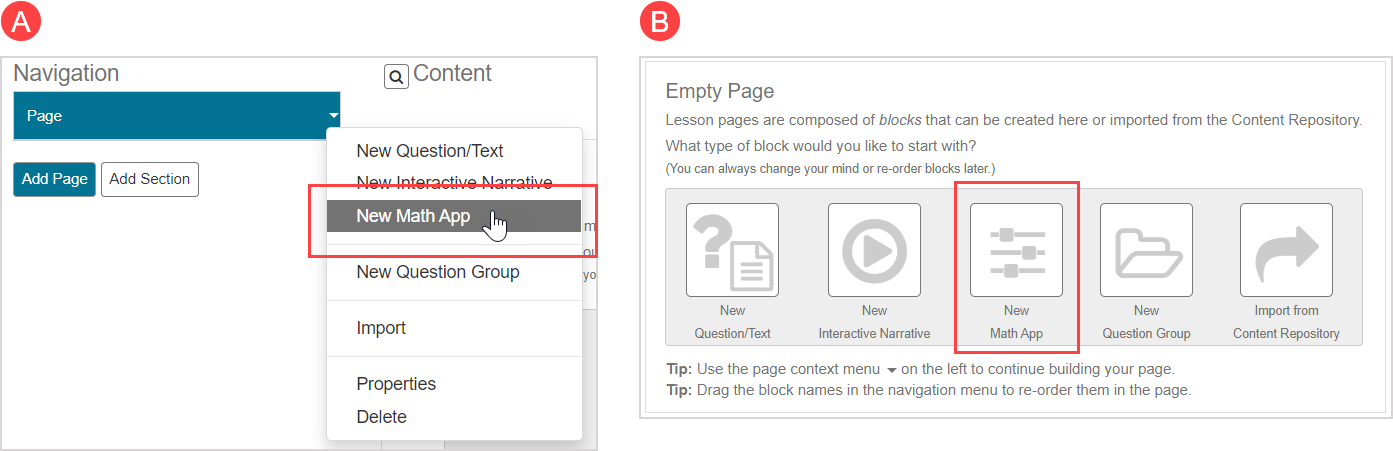The width and height of the screenshot is (1393, 451).
Task: Click the New Question Group folder icon
Action: (x=1146, y=250)
